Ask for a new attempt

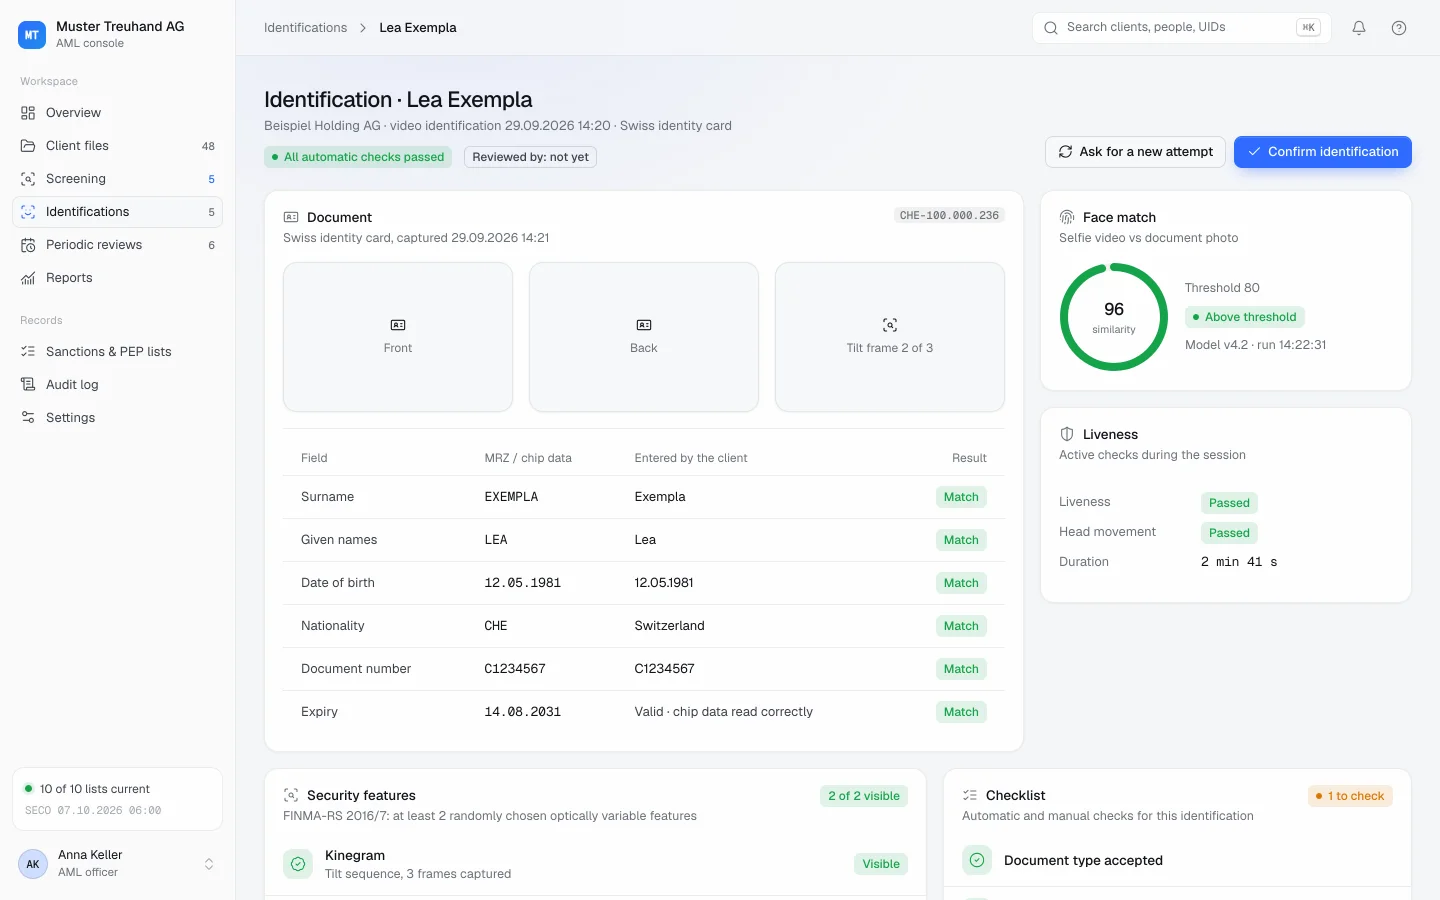click(x=1135, y=152)
